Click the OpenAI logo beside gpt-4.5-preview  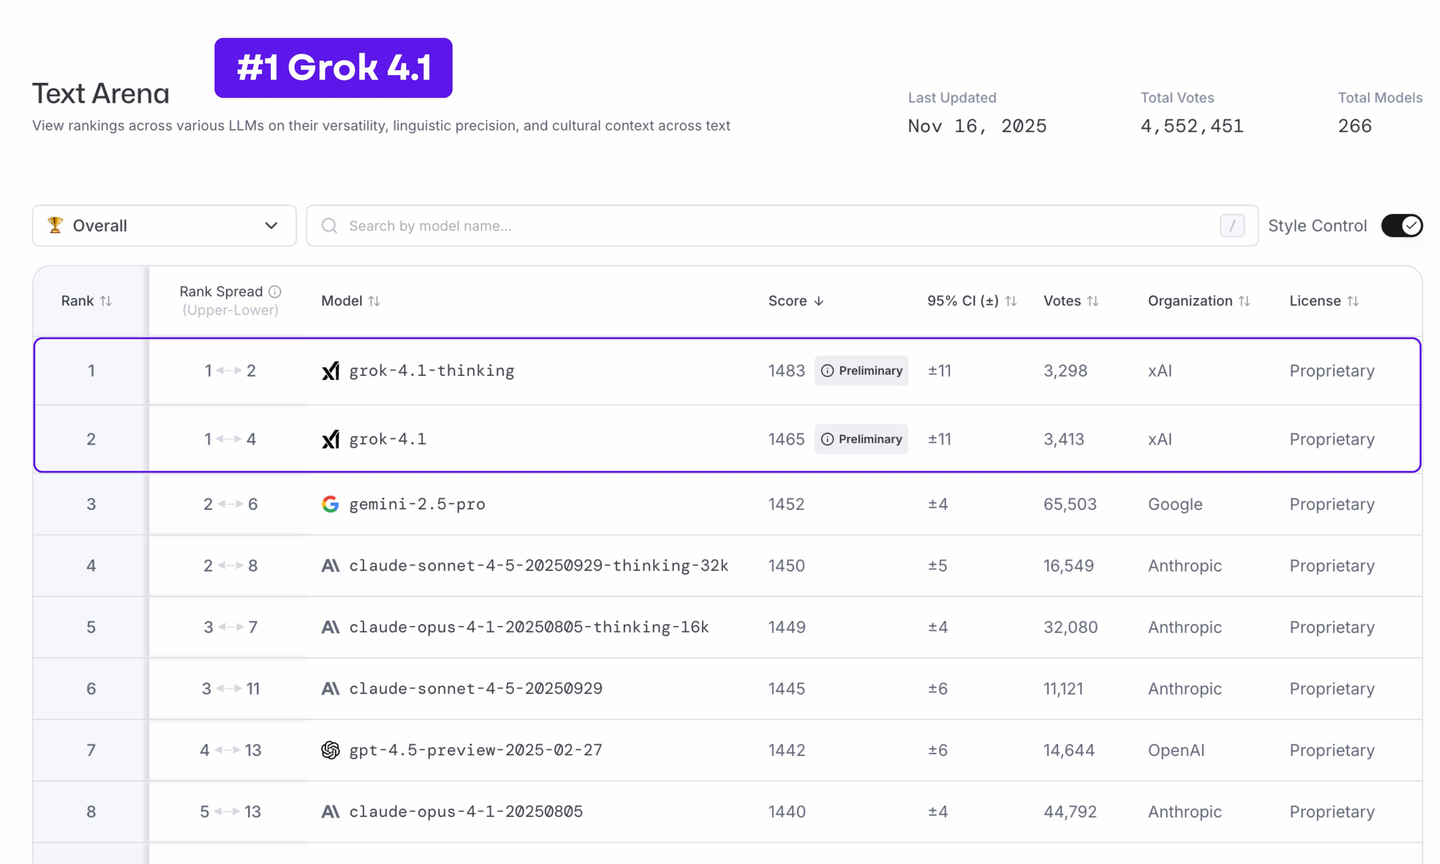pyautogui.click(x=331, y=750)
